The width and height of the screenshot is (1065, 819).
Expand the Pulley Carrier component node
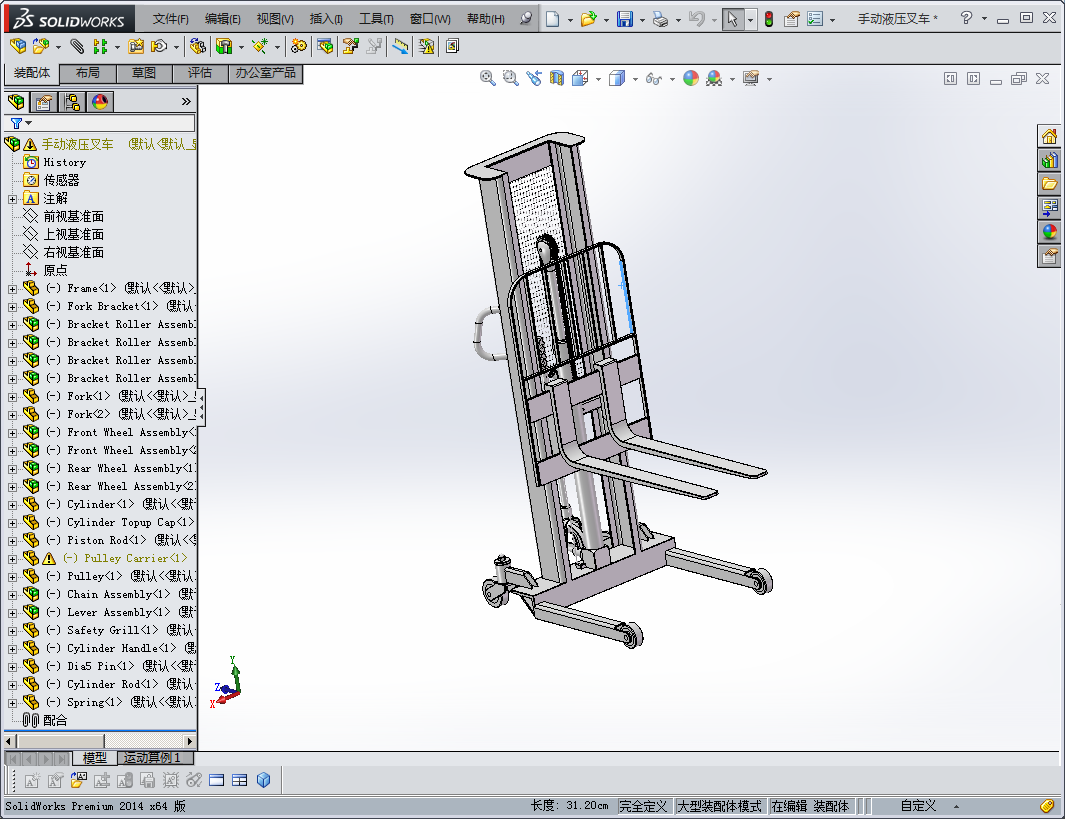point(10,558)
